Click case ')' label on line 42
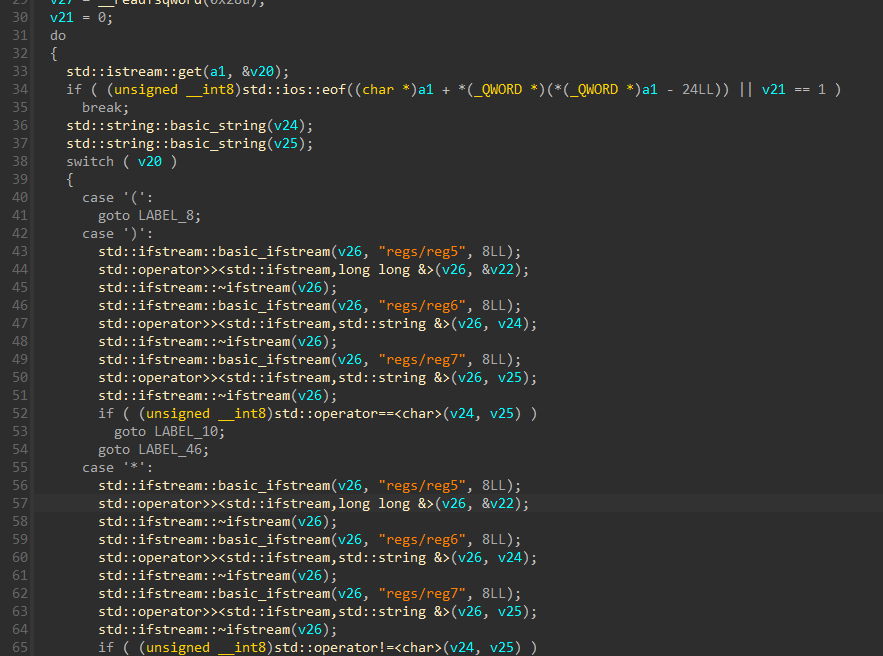 (118, 234)
